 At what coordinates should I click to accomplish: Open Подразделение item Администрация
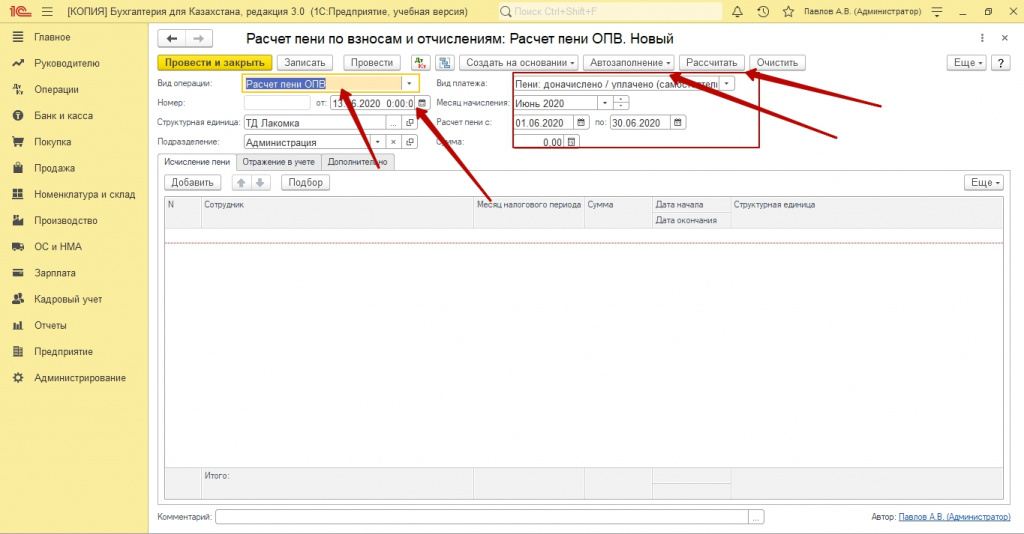[410, 142]
